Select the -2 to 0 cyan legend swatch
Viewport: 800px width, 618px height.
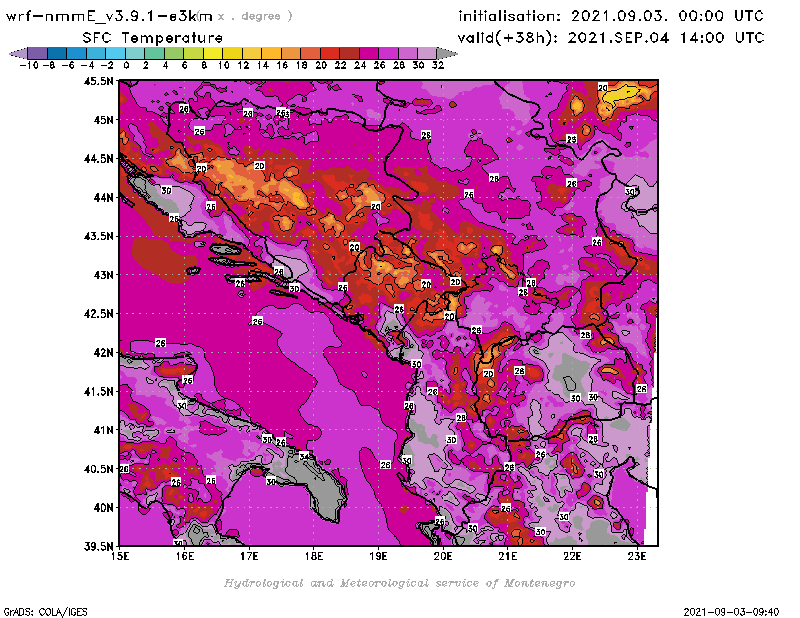pos(115,53)
